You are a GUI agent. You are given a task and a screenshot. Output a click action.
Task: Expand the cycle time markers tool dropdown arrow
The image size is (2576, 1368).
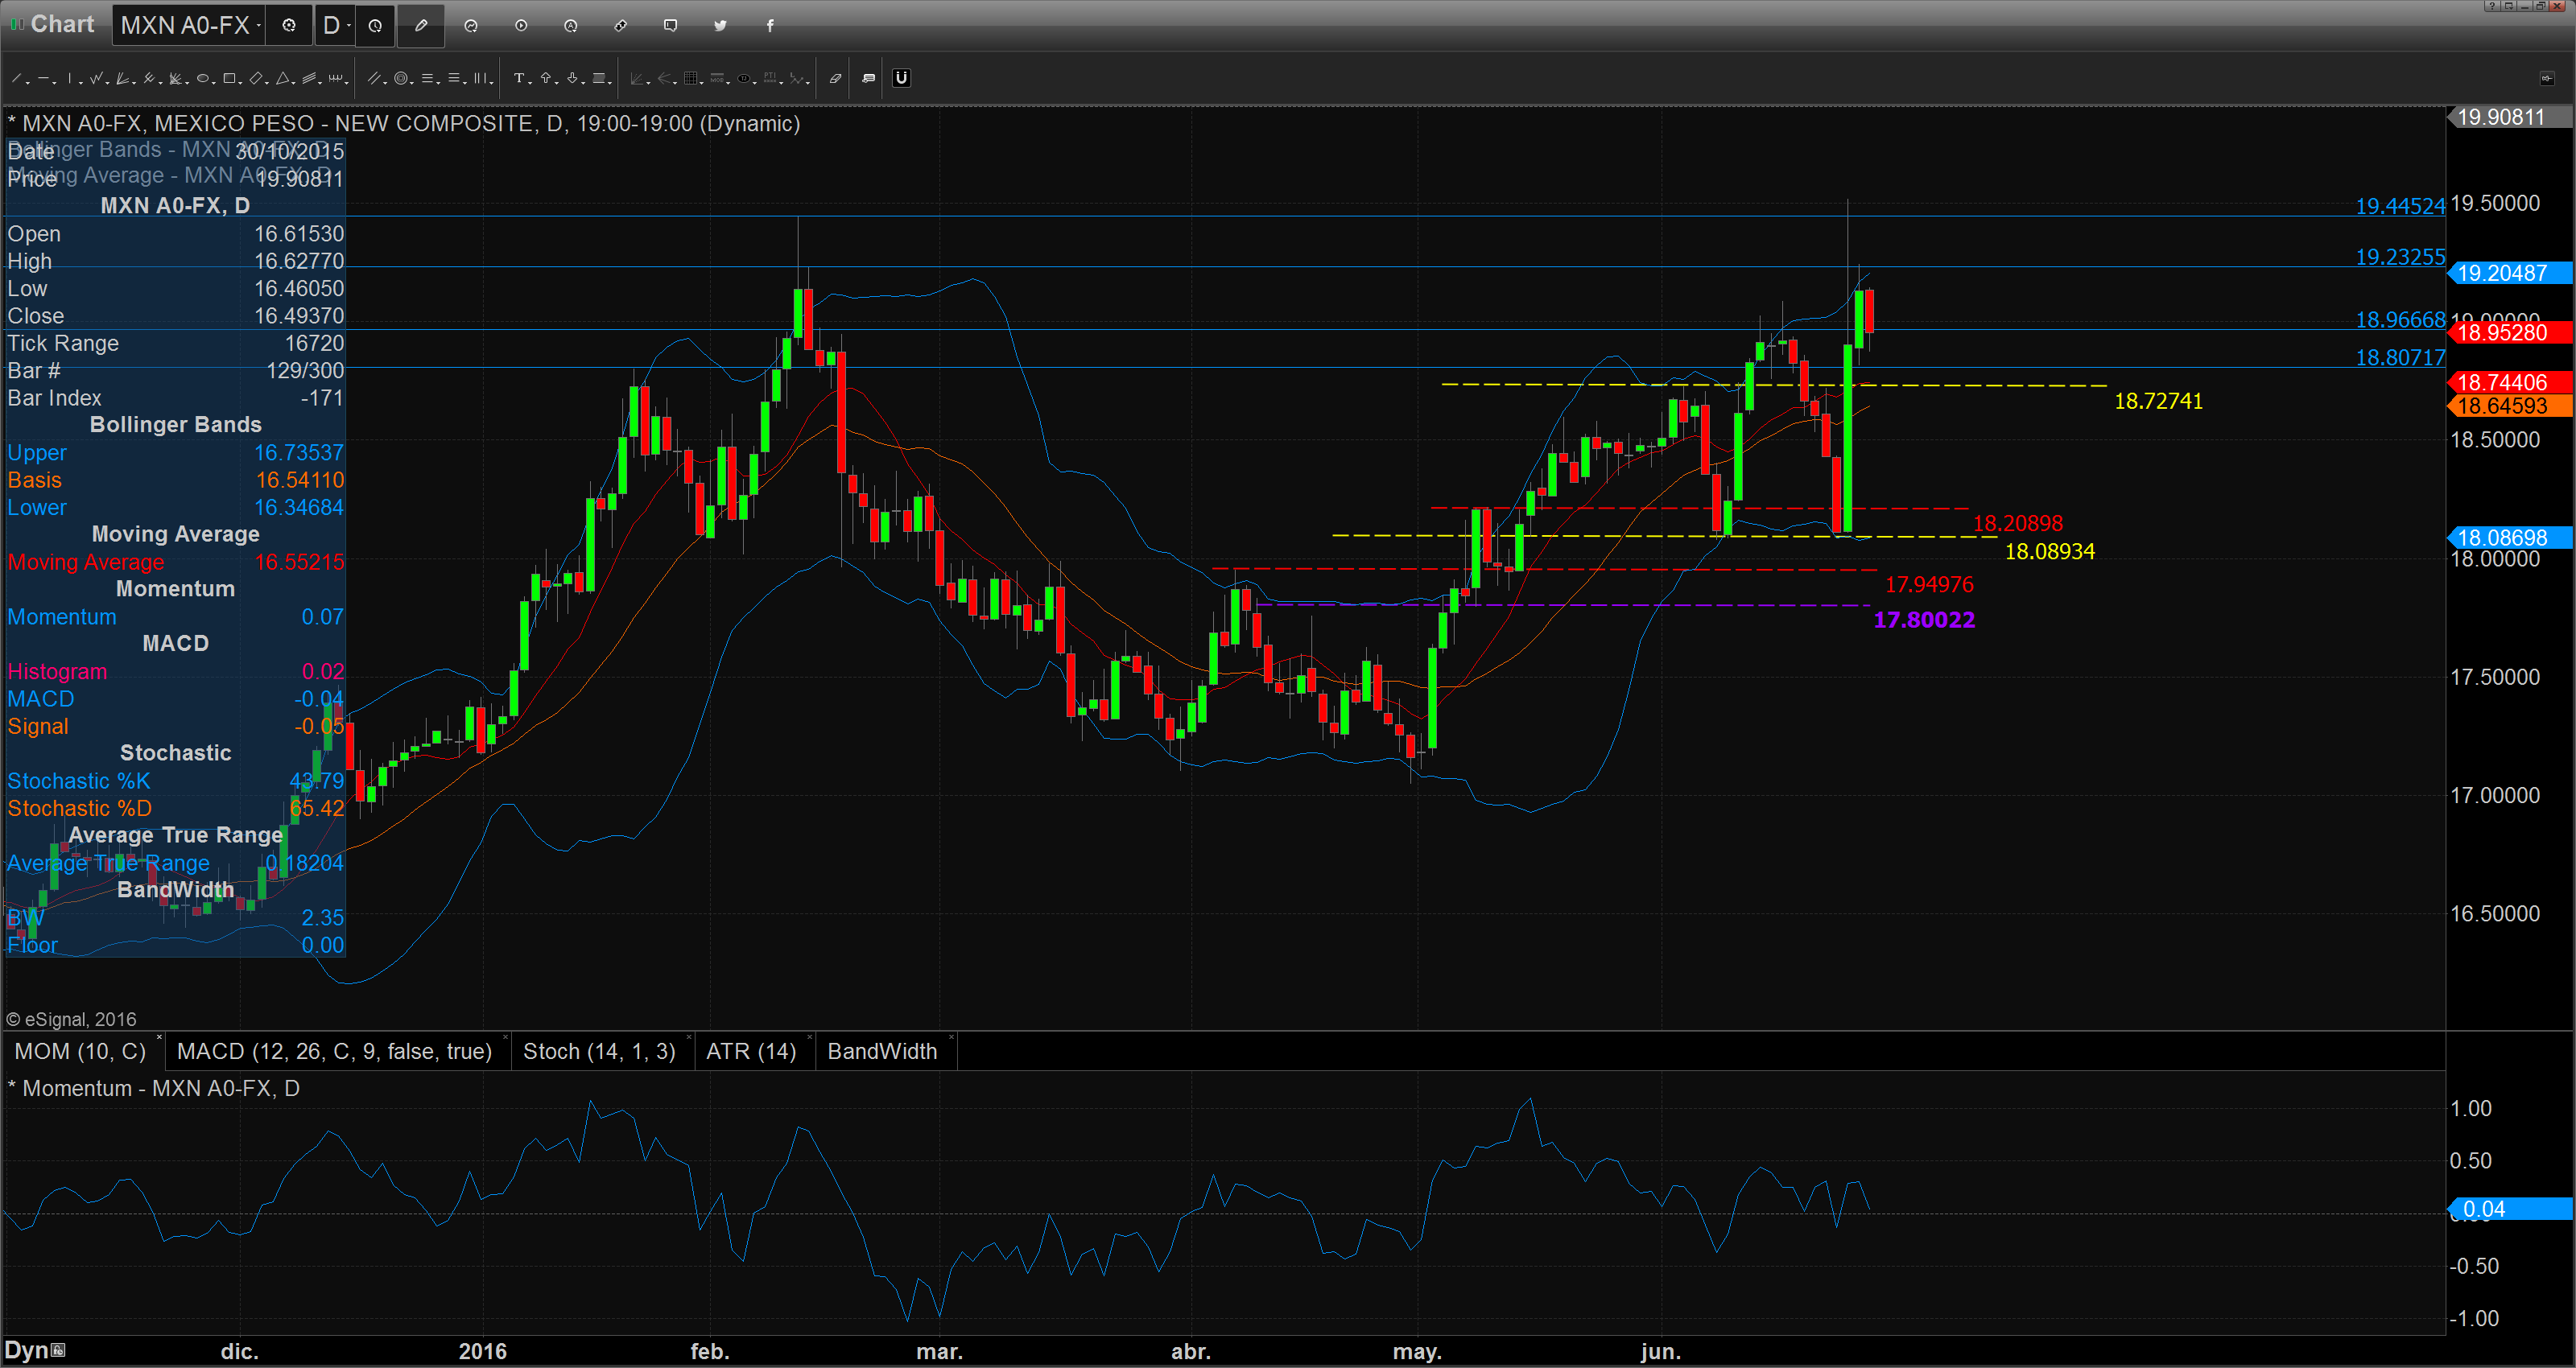pyautogui.click(x=347, y=83)
